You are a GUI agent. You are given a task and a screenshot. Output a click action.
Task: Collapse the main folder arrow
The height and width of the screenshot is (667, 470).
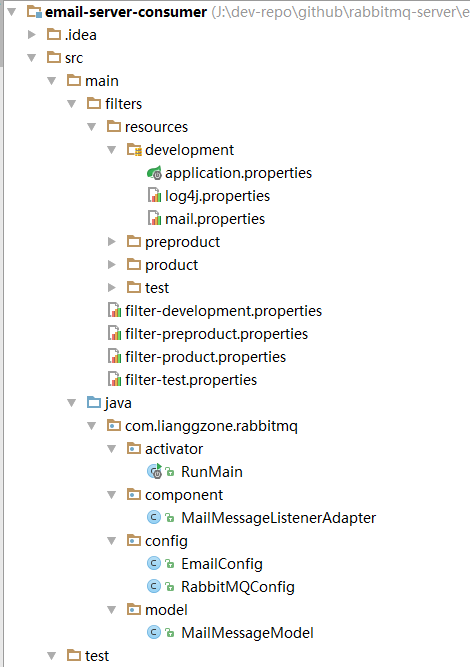(x=51, y=81)
